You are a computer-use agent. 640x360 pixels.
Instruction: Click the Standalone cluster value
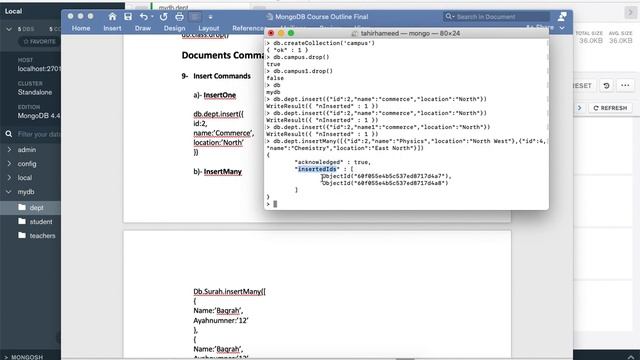35,92
